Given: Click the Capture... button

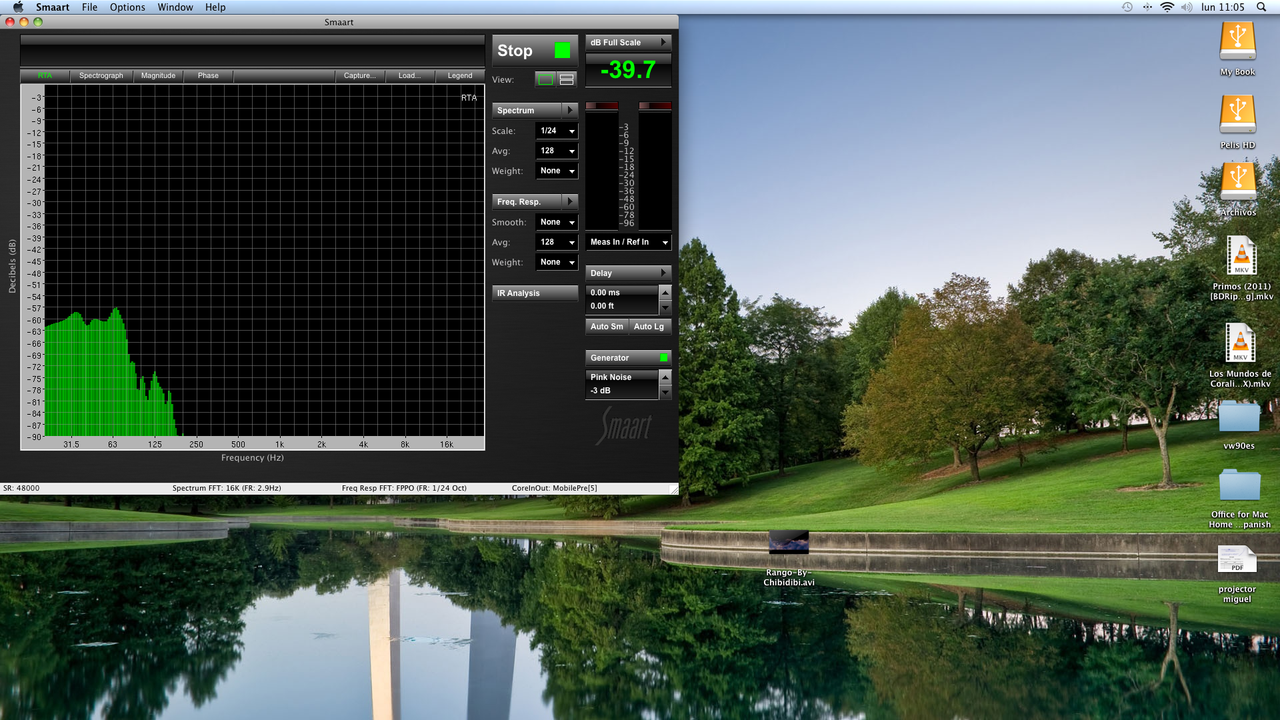Looking at the screenshot, I should [360, 75].
